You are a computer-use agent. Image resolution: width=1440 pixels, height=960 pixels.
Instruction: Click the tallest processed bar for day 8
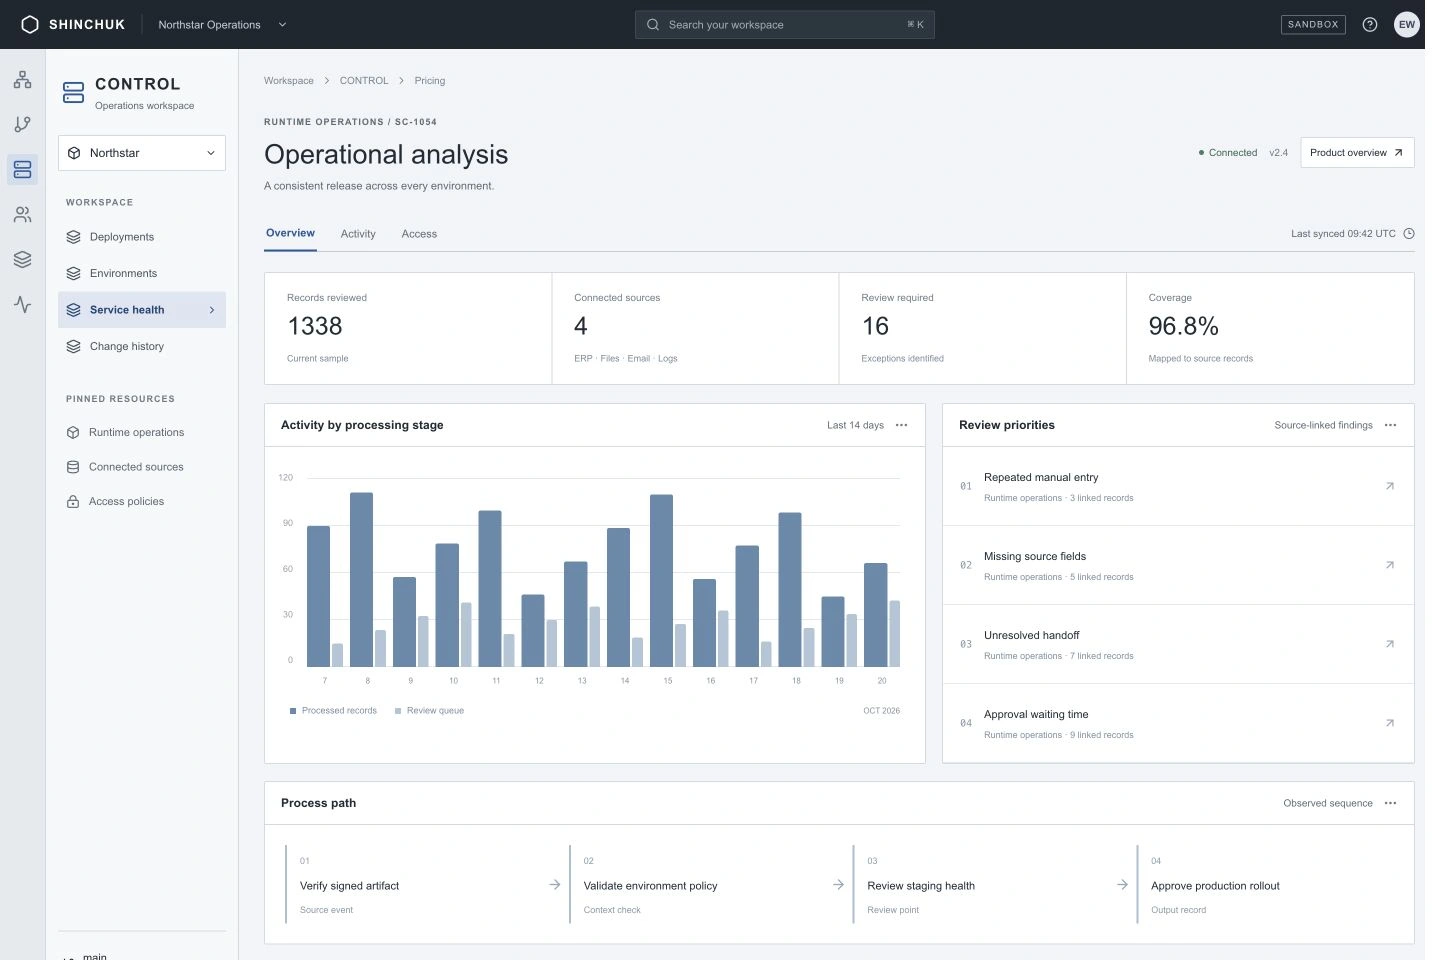pos(361,580)
